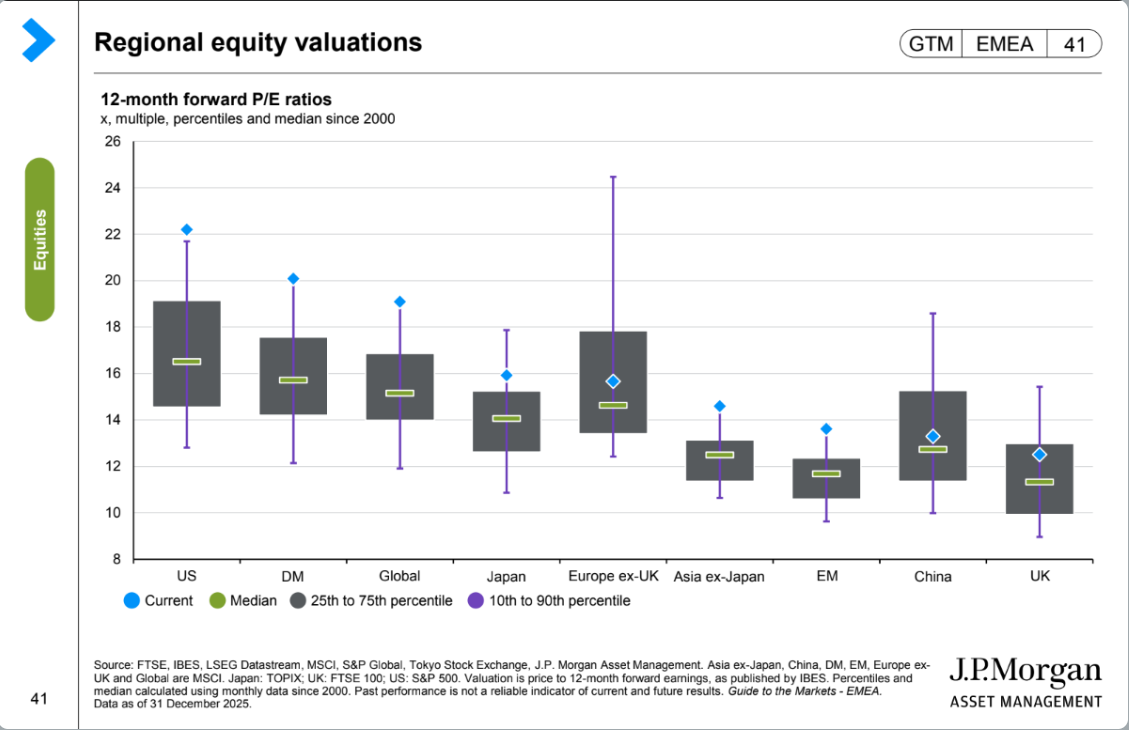
Task: Select the green Equities side tab
Action: [x=40, y=239]
